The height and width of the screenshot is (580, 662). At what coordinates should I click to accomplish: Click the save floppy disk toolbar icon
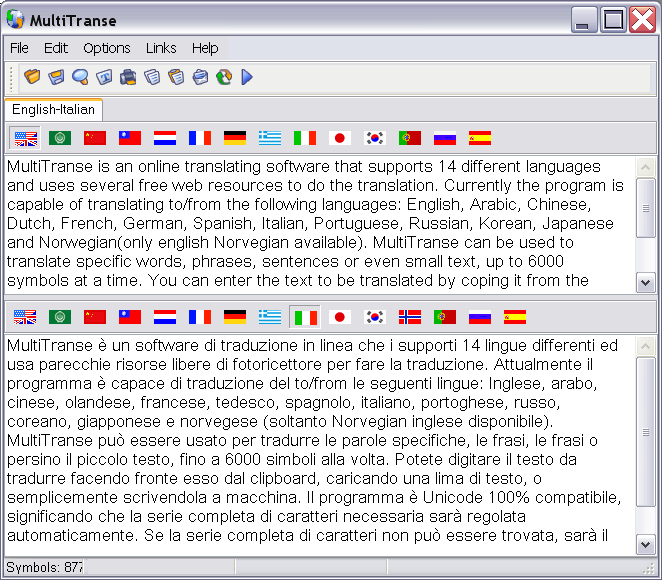tap(56, 77)
